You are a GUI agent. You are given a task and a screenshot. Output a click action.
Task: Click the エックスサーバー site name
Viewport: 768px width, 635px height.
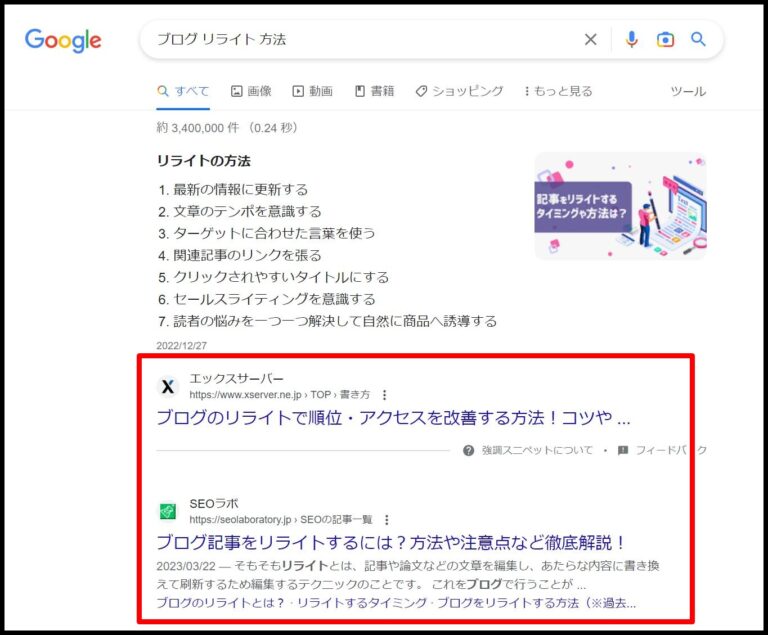pos(236,379)
